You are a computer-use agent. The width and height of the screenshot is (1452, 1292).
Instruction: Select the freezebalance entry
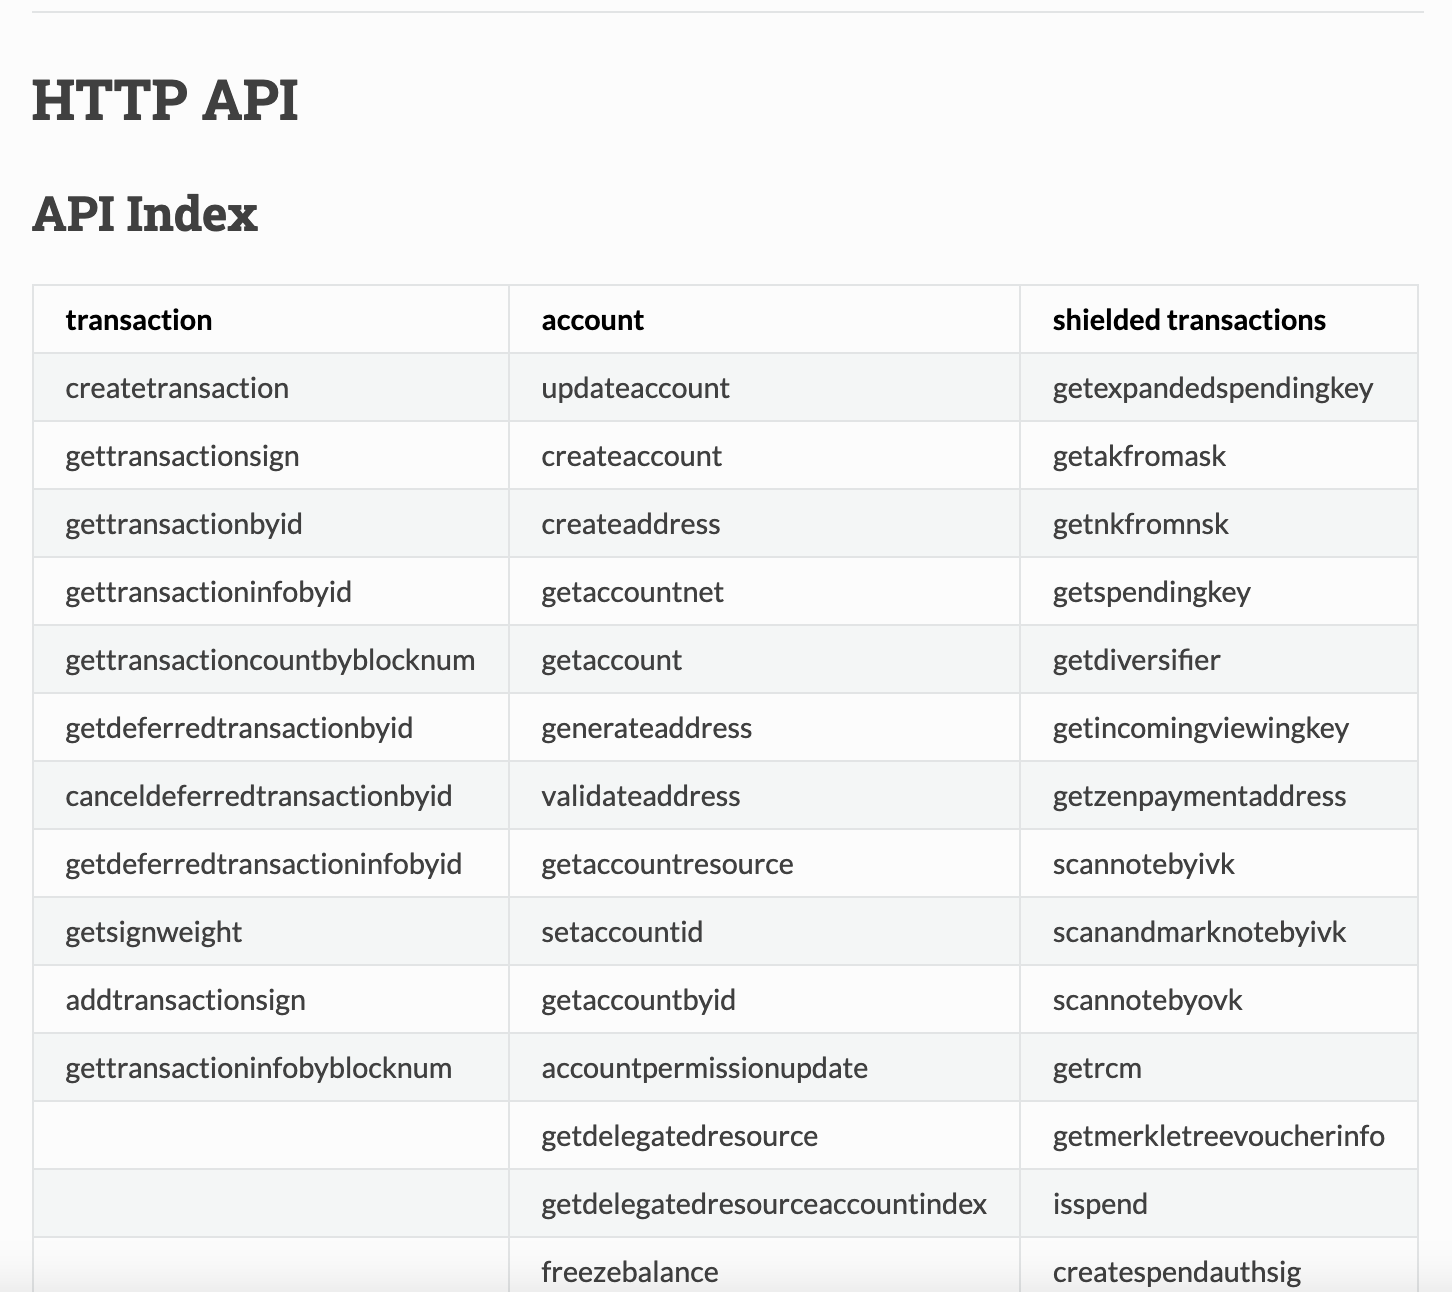[630, 1272]
